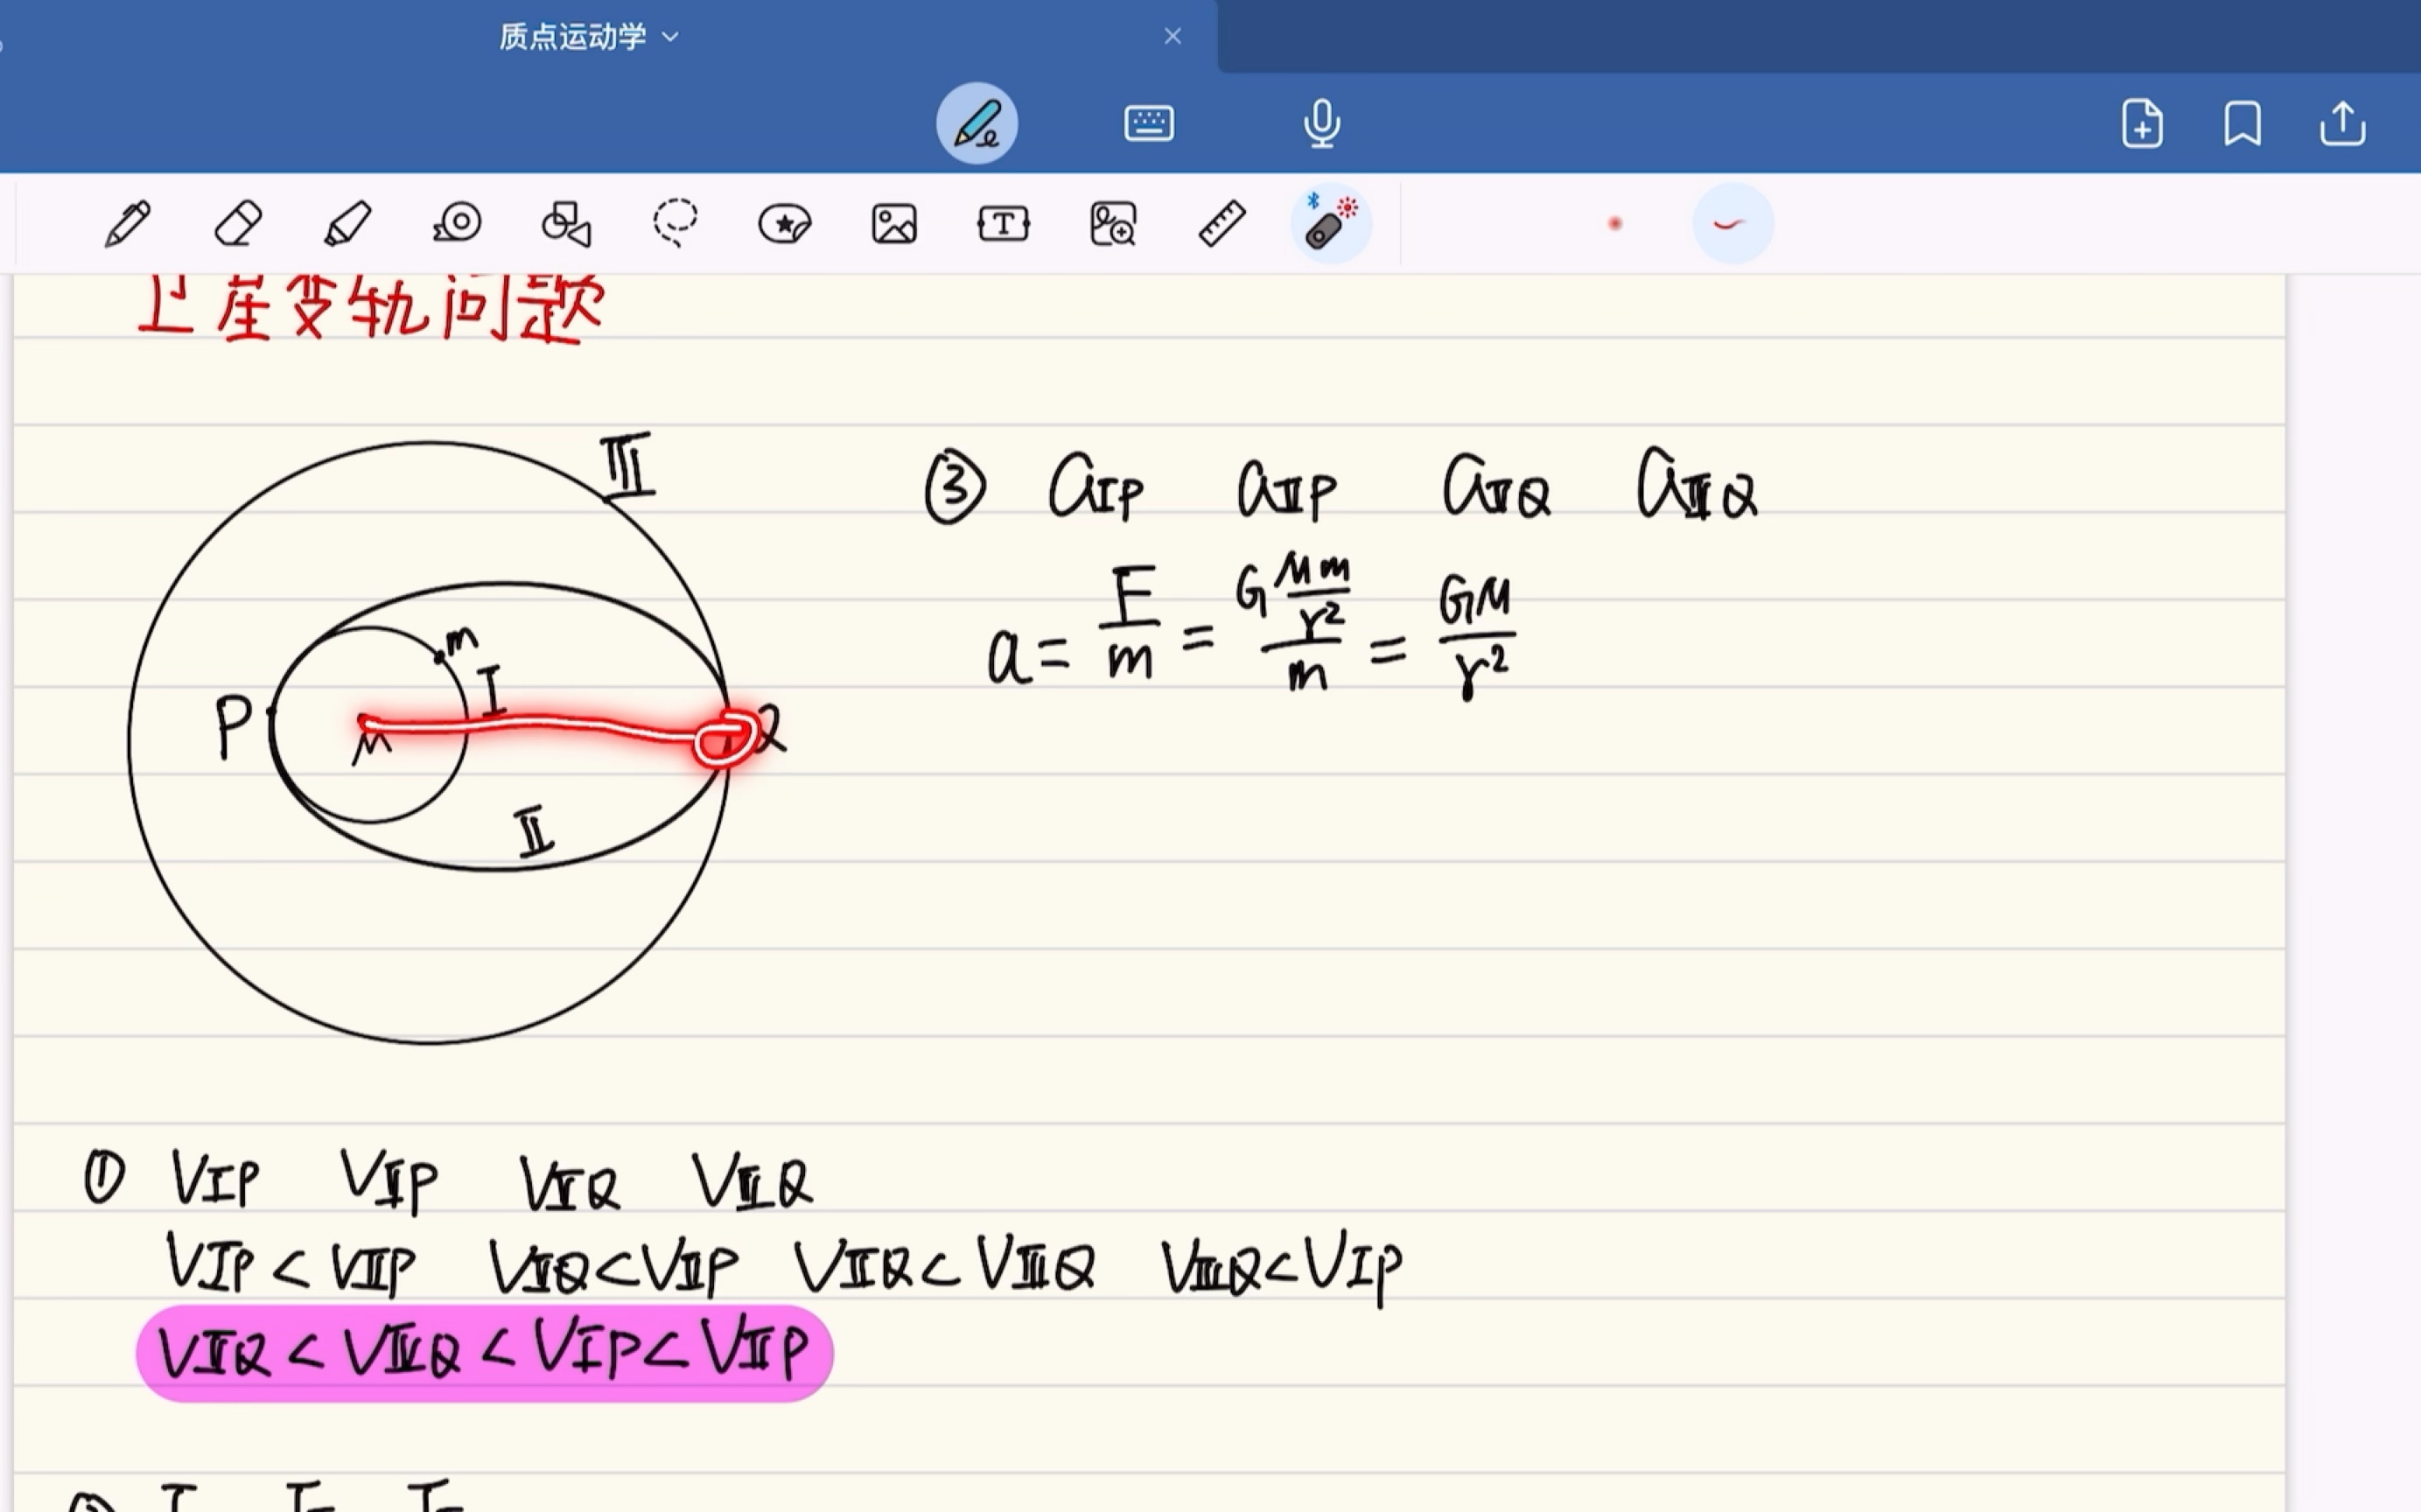
Task: Choose the red dot laser style
Action: pyautogui.click(x=1614, y=223)
